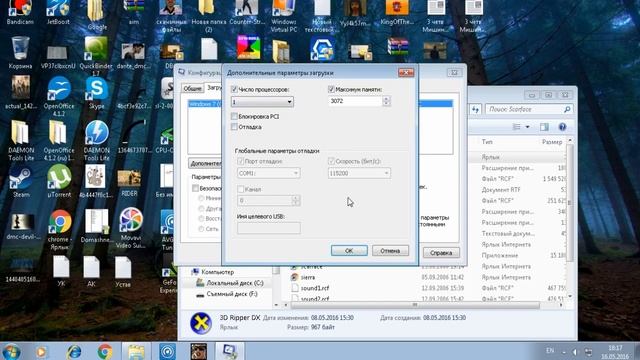
Task: Select the QuickBinder 1.7 desktop shortcut
Action: 96,56
